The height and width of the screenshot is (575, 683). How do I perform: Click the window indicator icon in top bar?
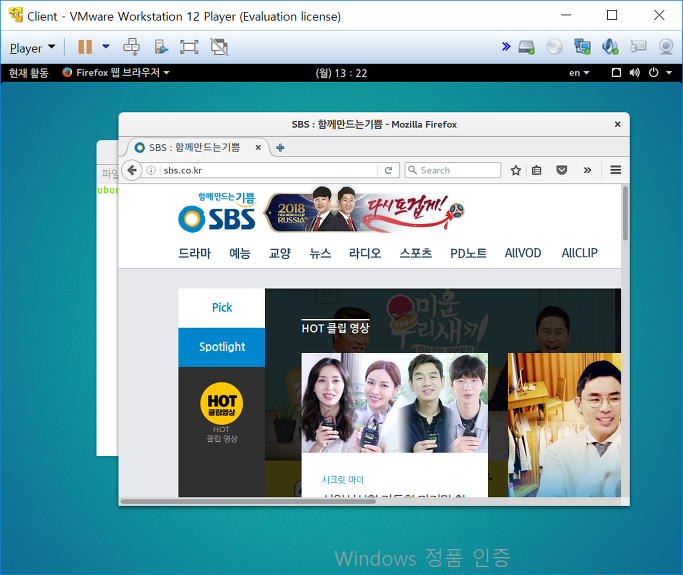(x=616, y=72)
